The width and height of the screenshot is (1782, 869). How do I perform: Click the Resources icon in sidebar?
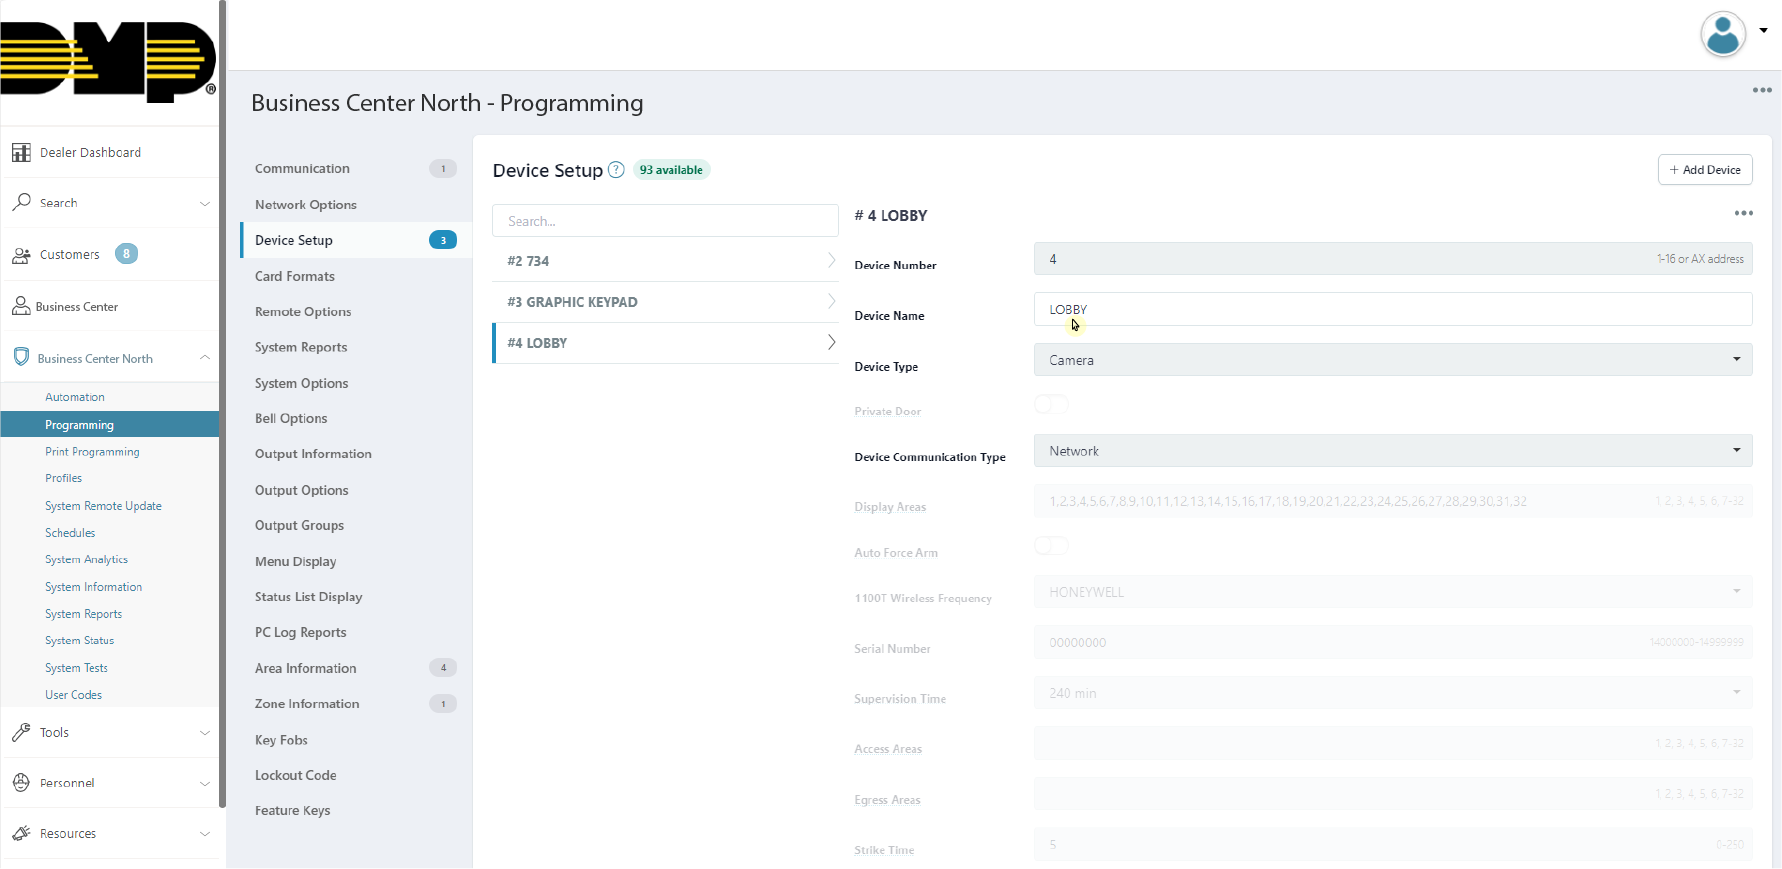[x=21, y=833]
